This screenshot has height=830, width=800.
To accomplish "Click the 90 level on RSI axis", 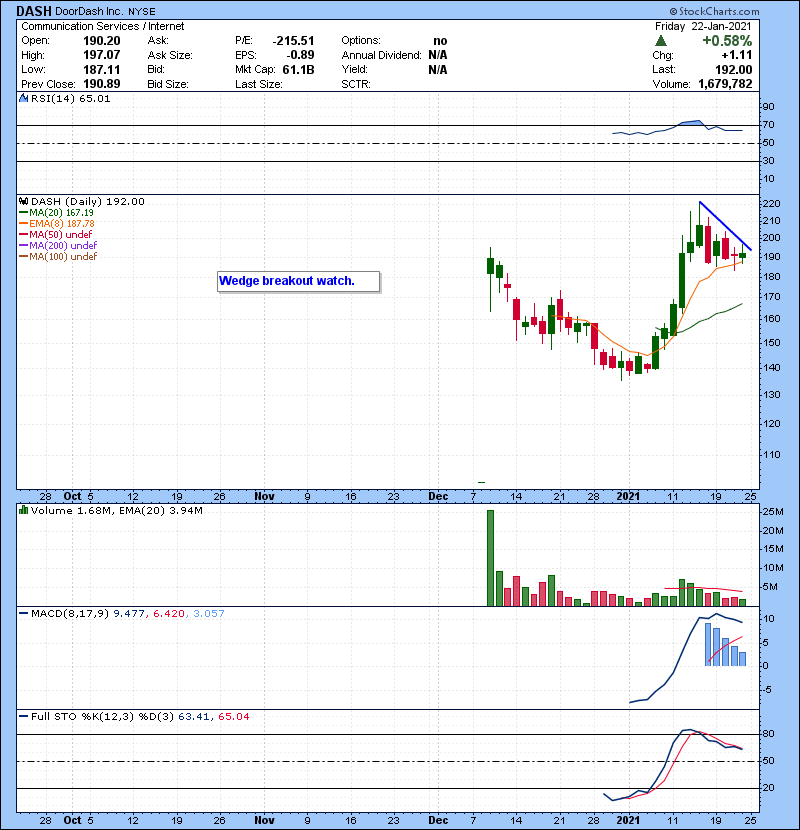I will click(768, 107).
